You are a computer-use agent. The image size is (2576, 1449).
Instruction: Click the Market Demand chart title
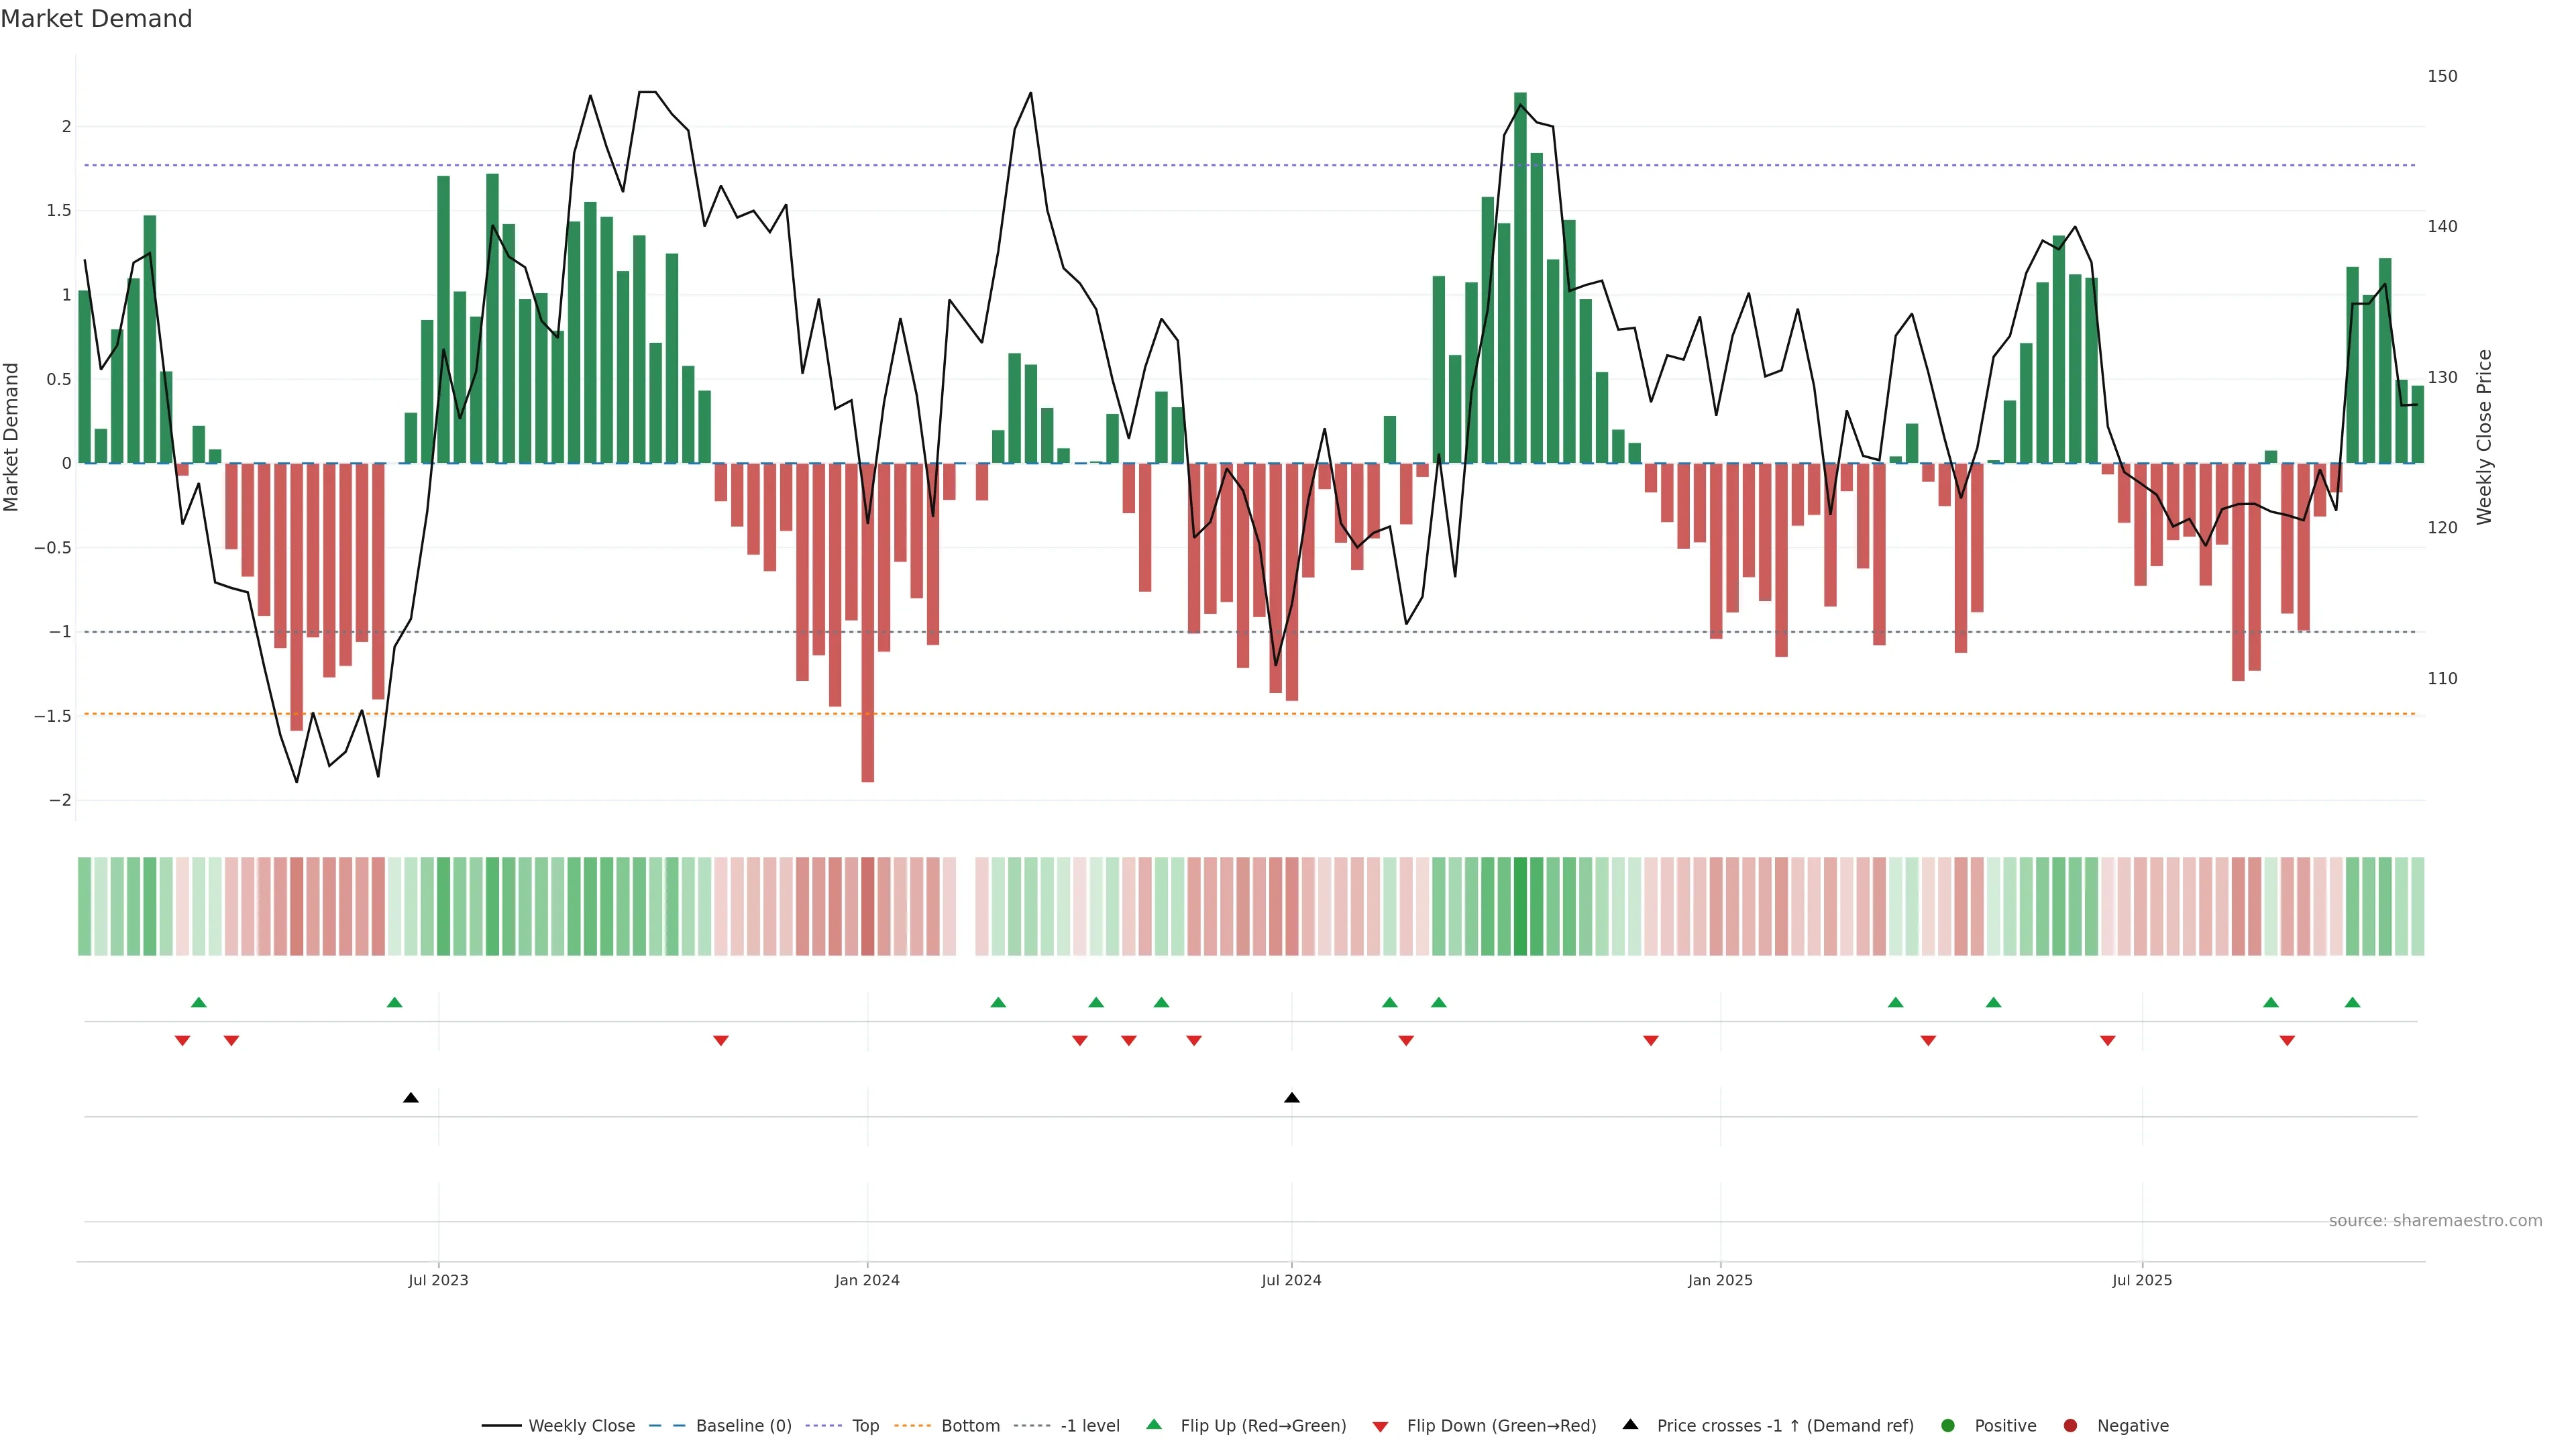click(x=96, y=19)
